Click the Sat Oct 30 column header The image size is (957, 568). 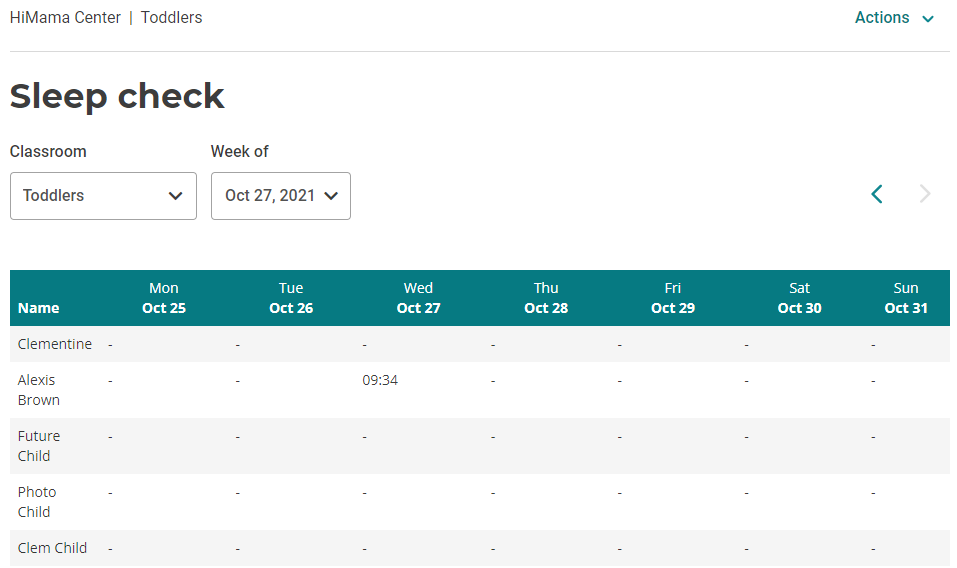[800, 298]
